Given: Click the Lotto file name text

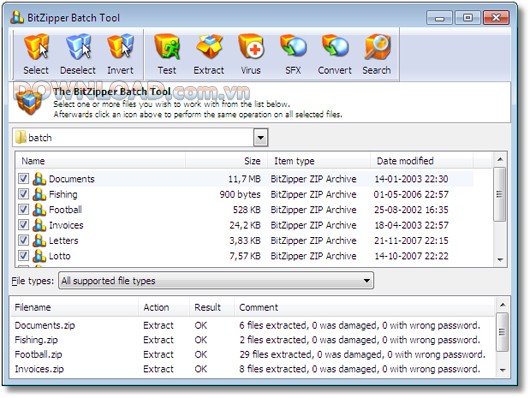Looking at the screenshot, I should 60,256.
